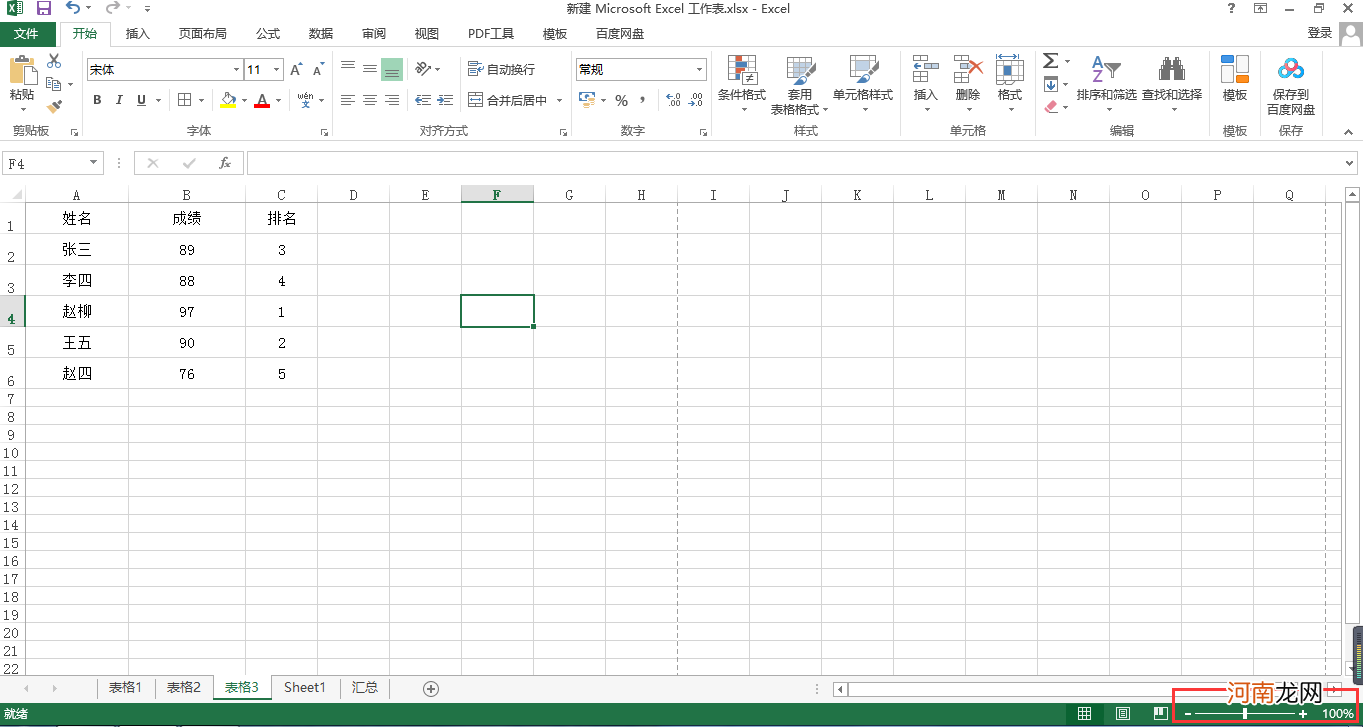Expand the formula bar

1350,163
